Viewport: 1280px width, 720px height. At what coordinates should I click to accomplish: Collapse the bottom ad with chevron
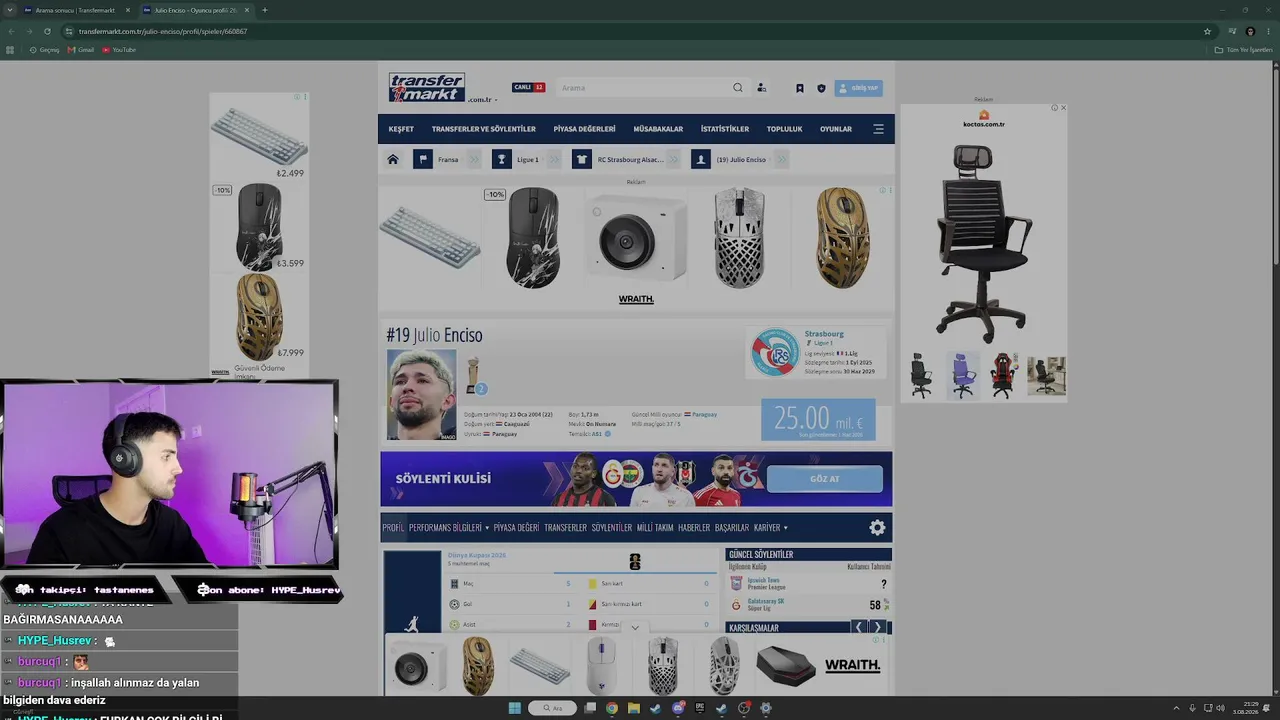[635, 628]
